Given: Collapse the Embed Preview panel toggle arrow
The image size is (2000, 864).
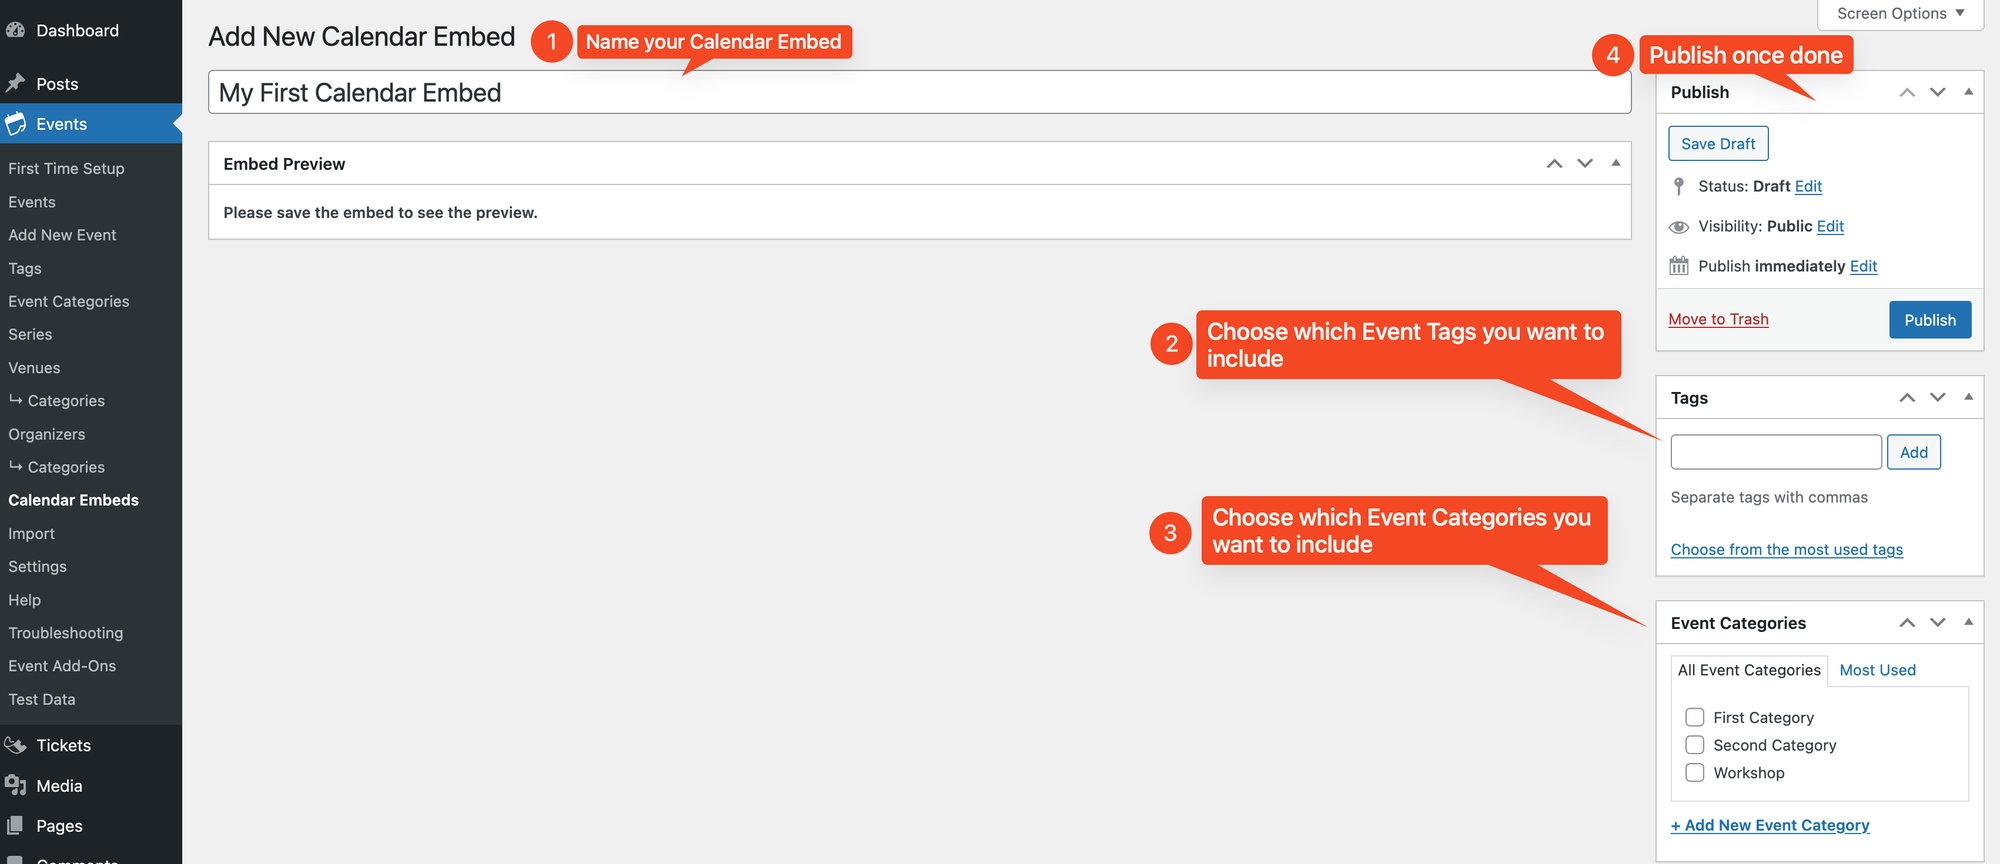Looking at the screenshot, I should point(1616,163).
